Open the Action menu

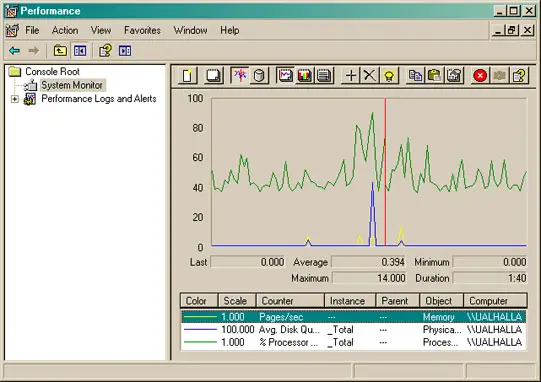[65, 30]
